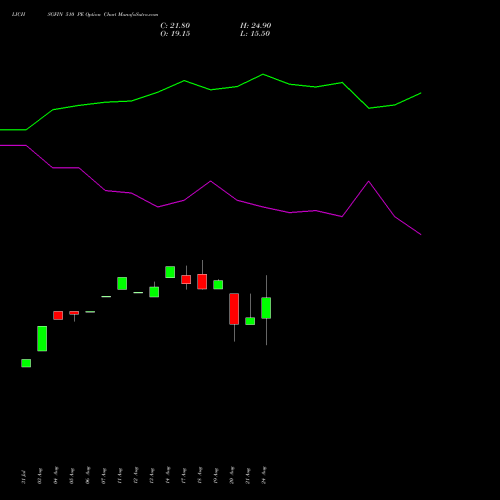Click the green candle above 14 Aug
Viewport: 500px width, 500px height.
point(170,272)
